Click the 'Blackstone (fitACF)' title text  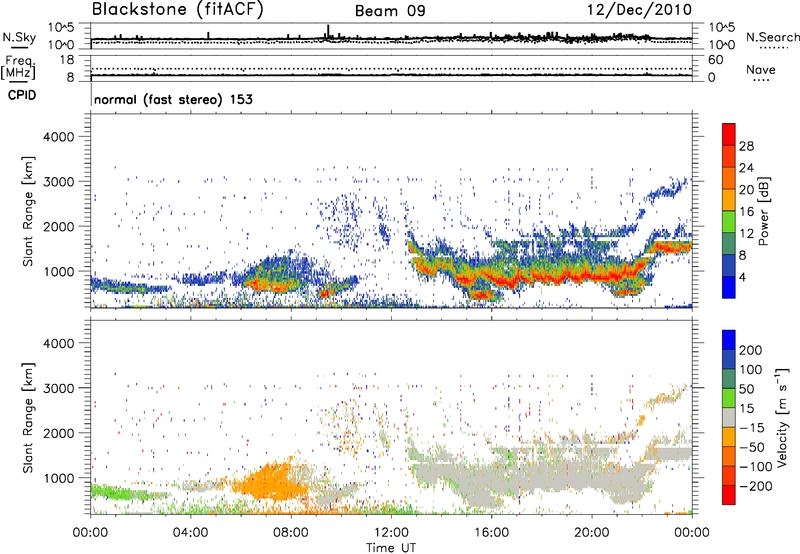pos(178,10)
